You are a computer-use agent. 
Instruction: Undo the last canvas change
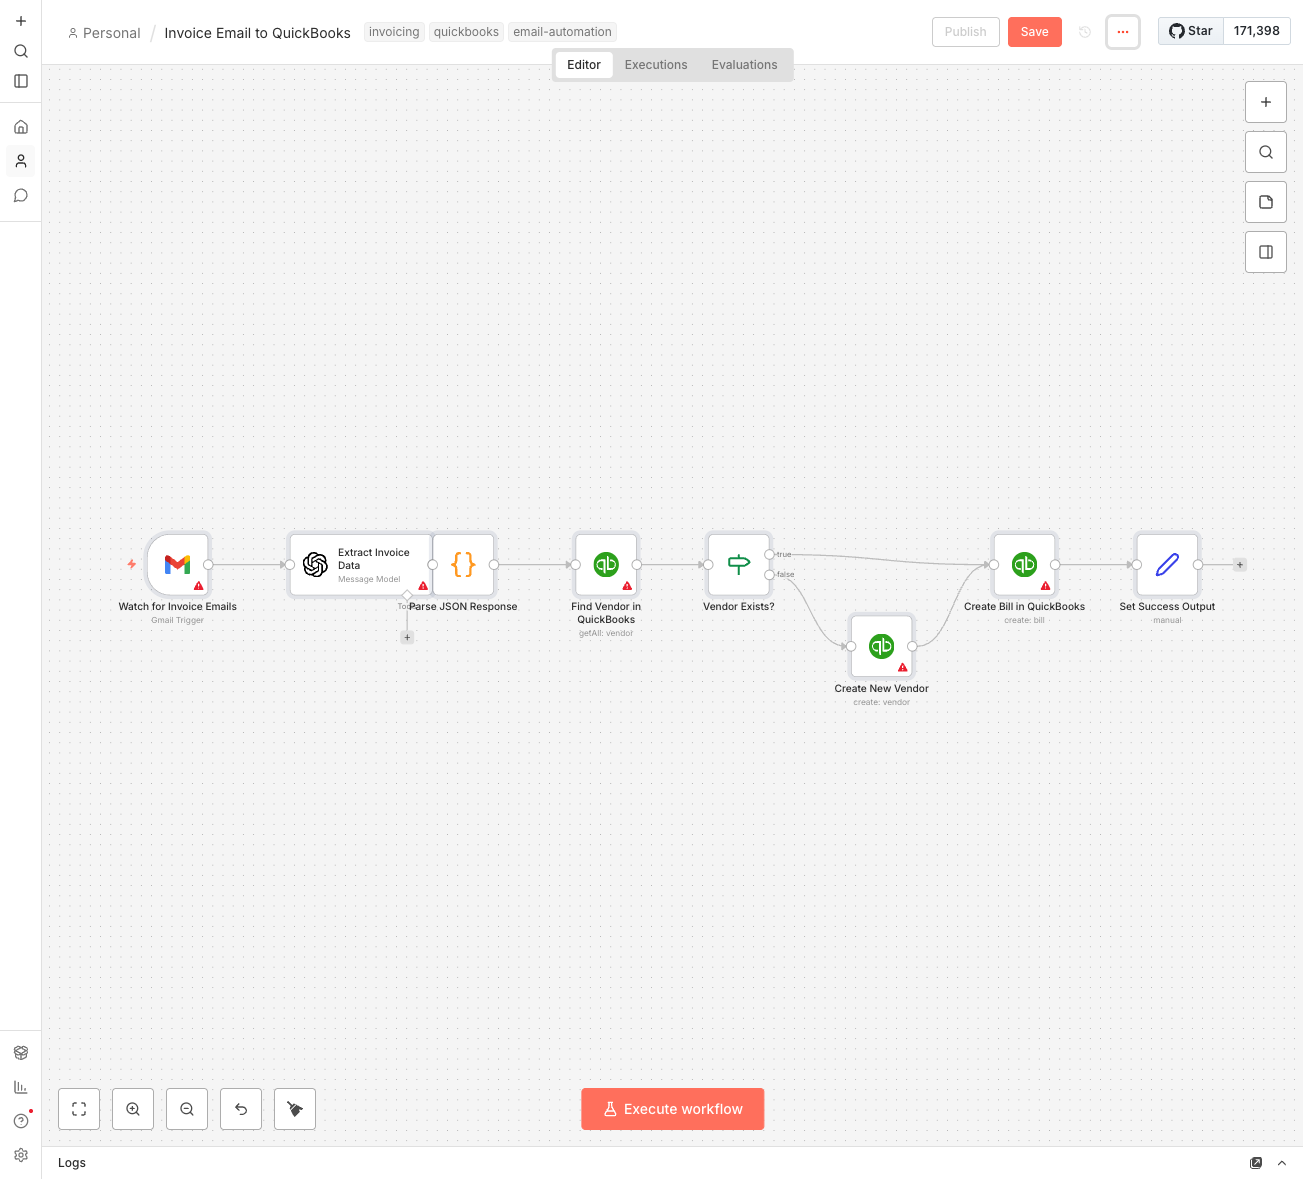(x=240, y=1108)
